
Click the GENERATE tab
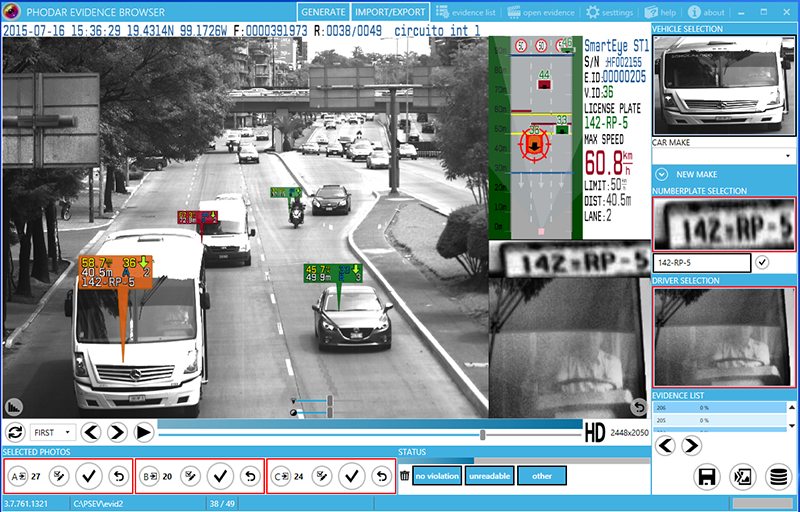click(323, 12)
